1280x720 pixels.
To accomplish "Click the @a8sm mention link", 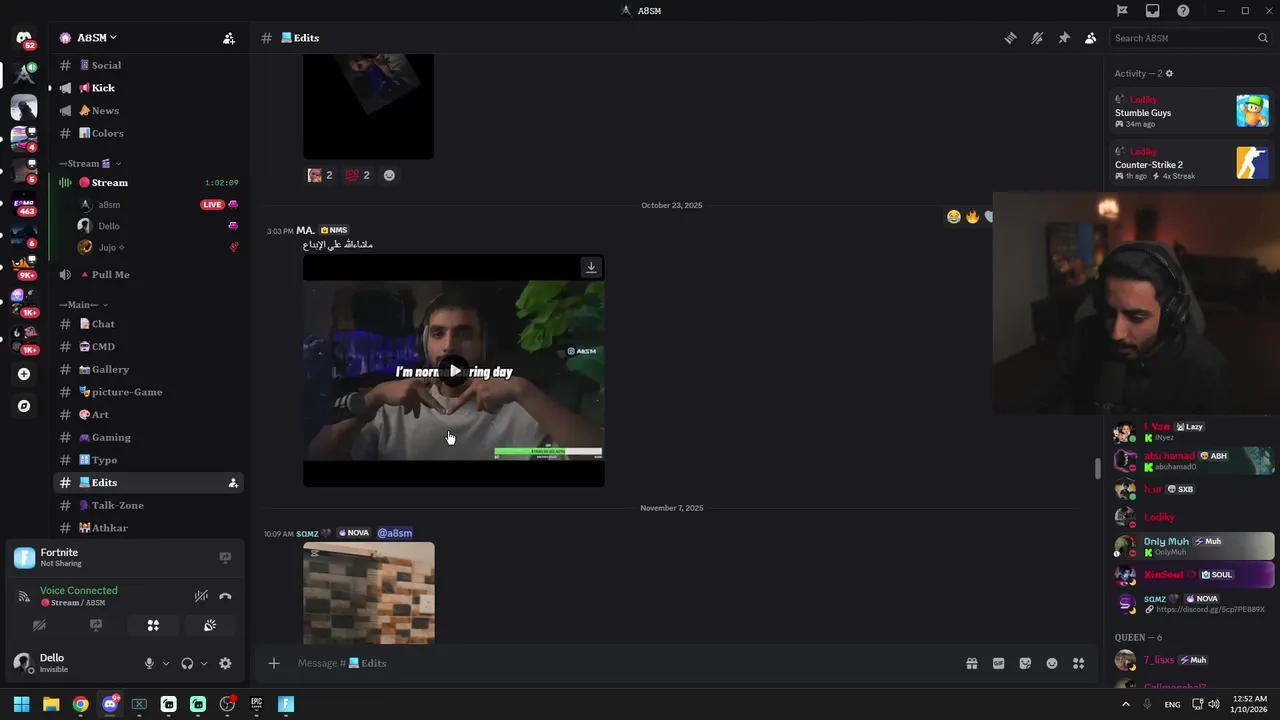I will pyautogui.click(x=394, y=533).
